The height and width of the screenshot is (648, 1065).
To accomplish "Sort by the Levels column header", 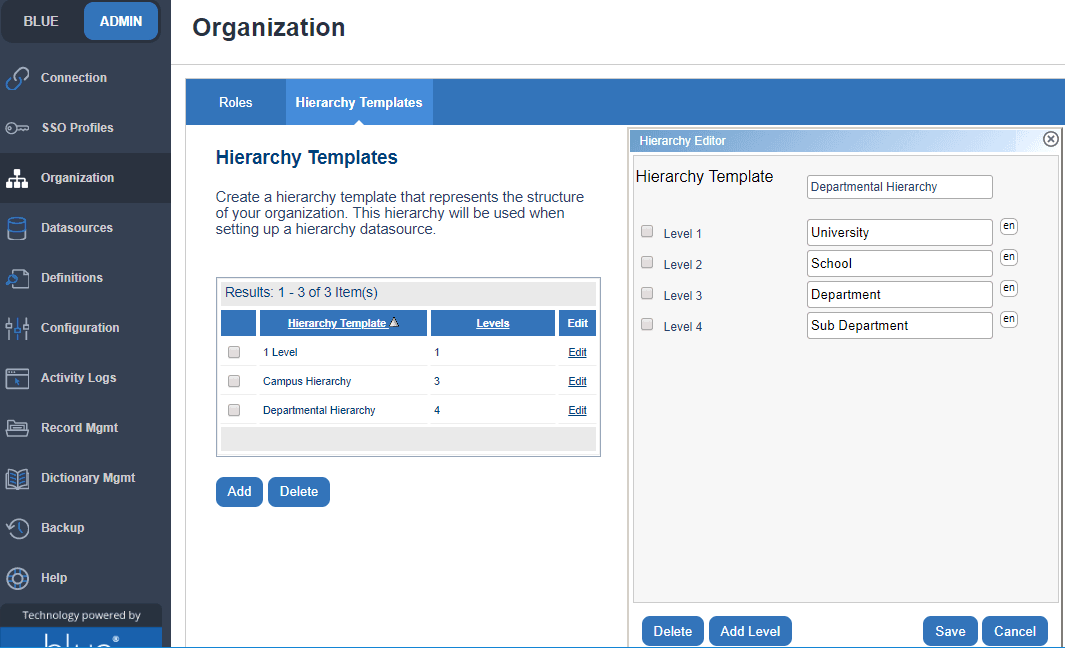I will (492, 323).
